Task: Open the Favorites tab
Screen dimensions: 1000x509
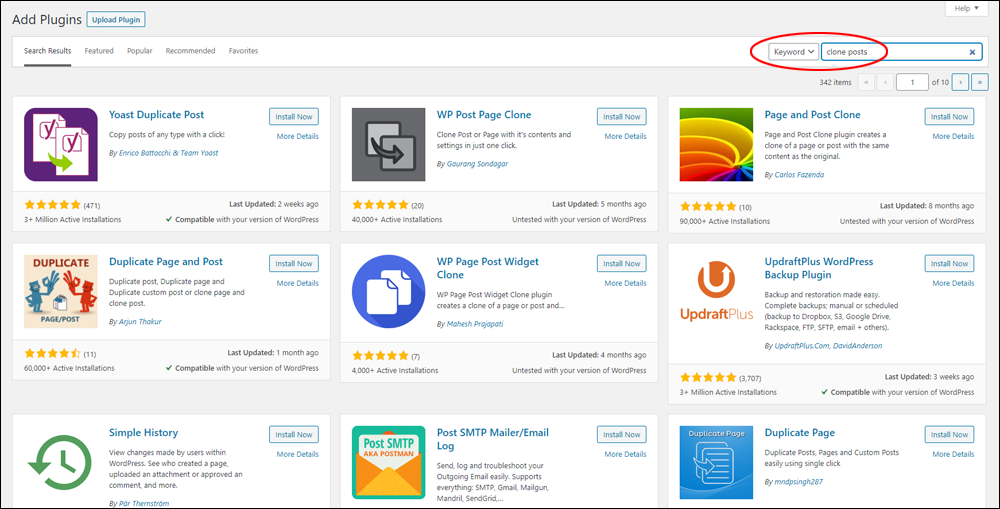Action: pos(244,51)
